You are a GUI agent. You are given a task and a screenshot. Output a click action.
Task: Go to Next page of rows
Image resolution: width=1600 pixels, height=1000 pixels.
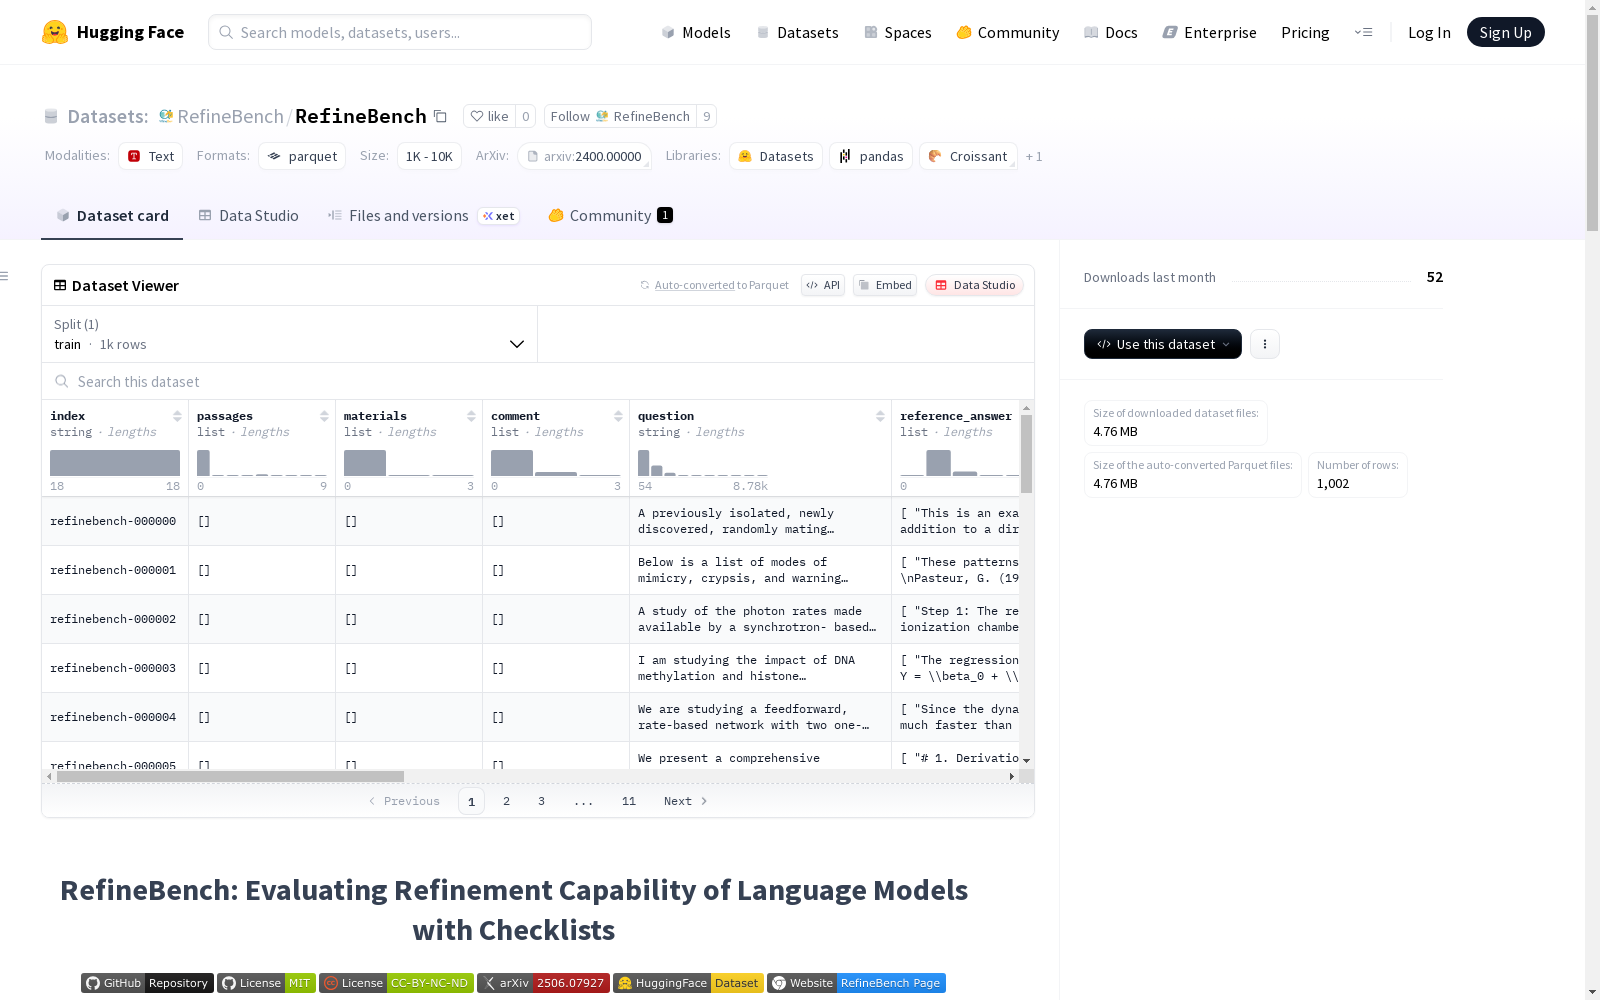pyautogui.click(x=686, y=801)
